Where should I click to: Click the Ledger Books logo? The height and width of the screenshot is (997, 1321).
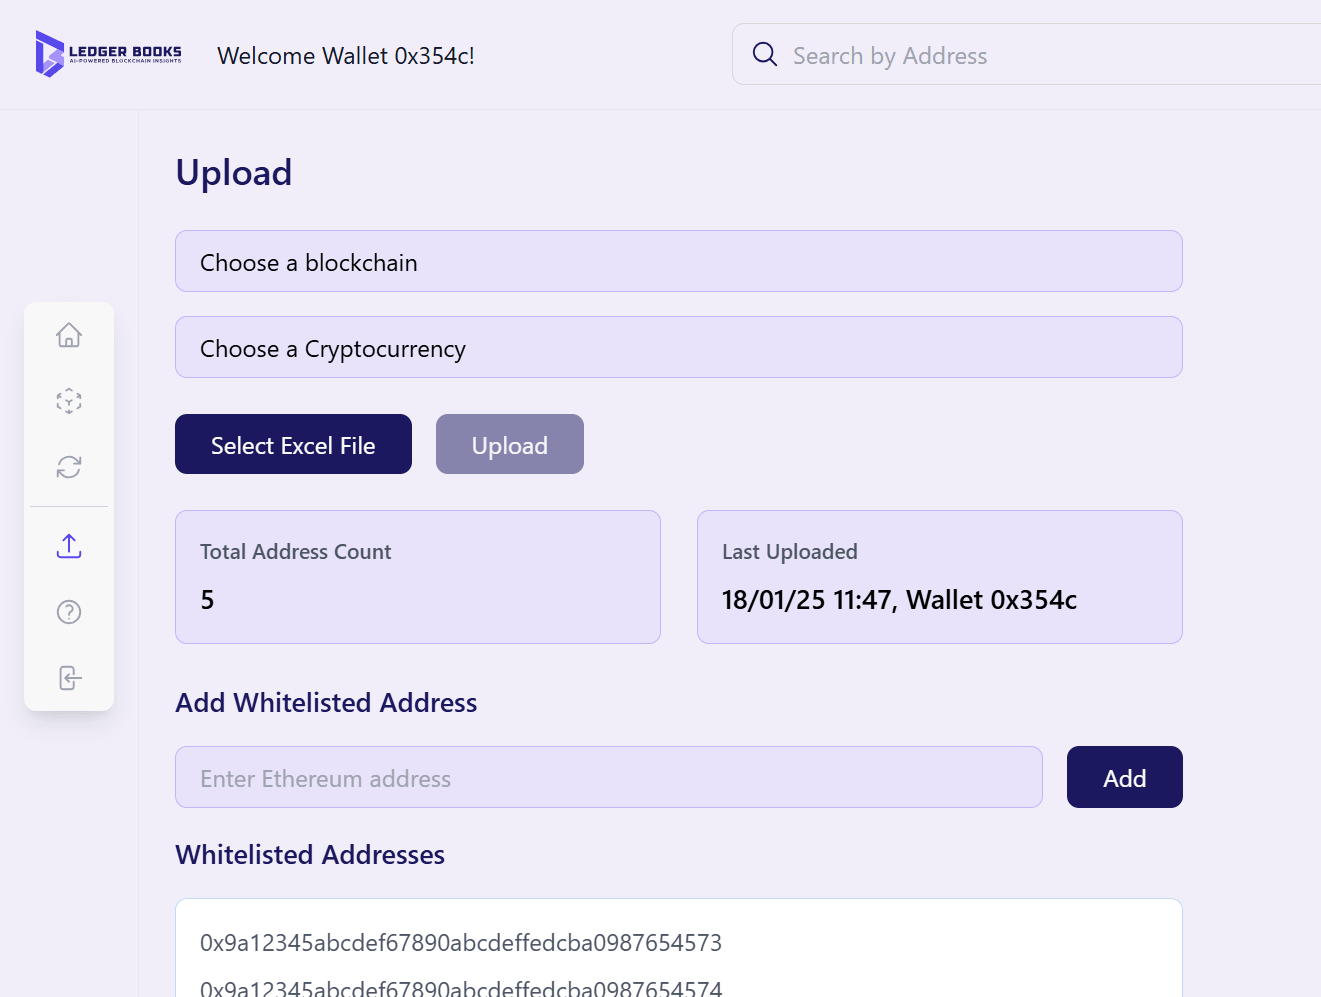point(108,54)
